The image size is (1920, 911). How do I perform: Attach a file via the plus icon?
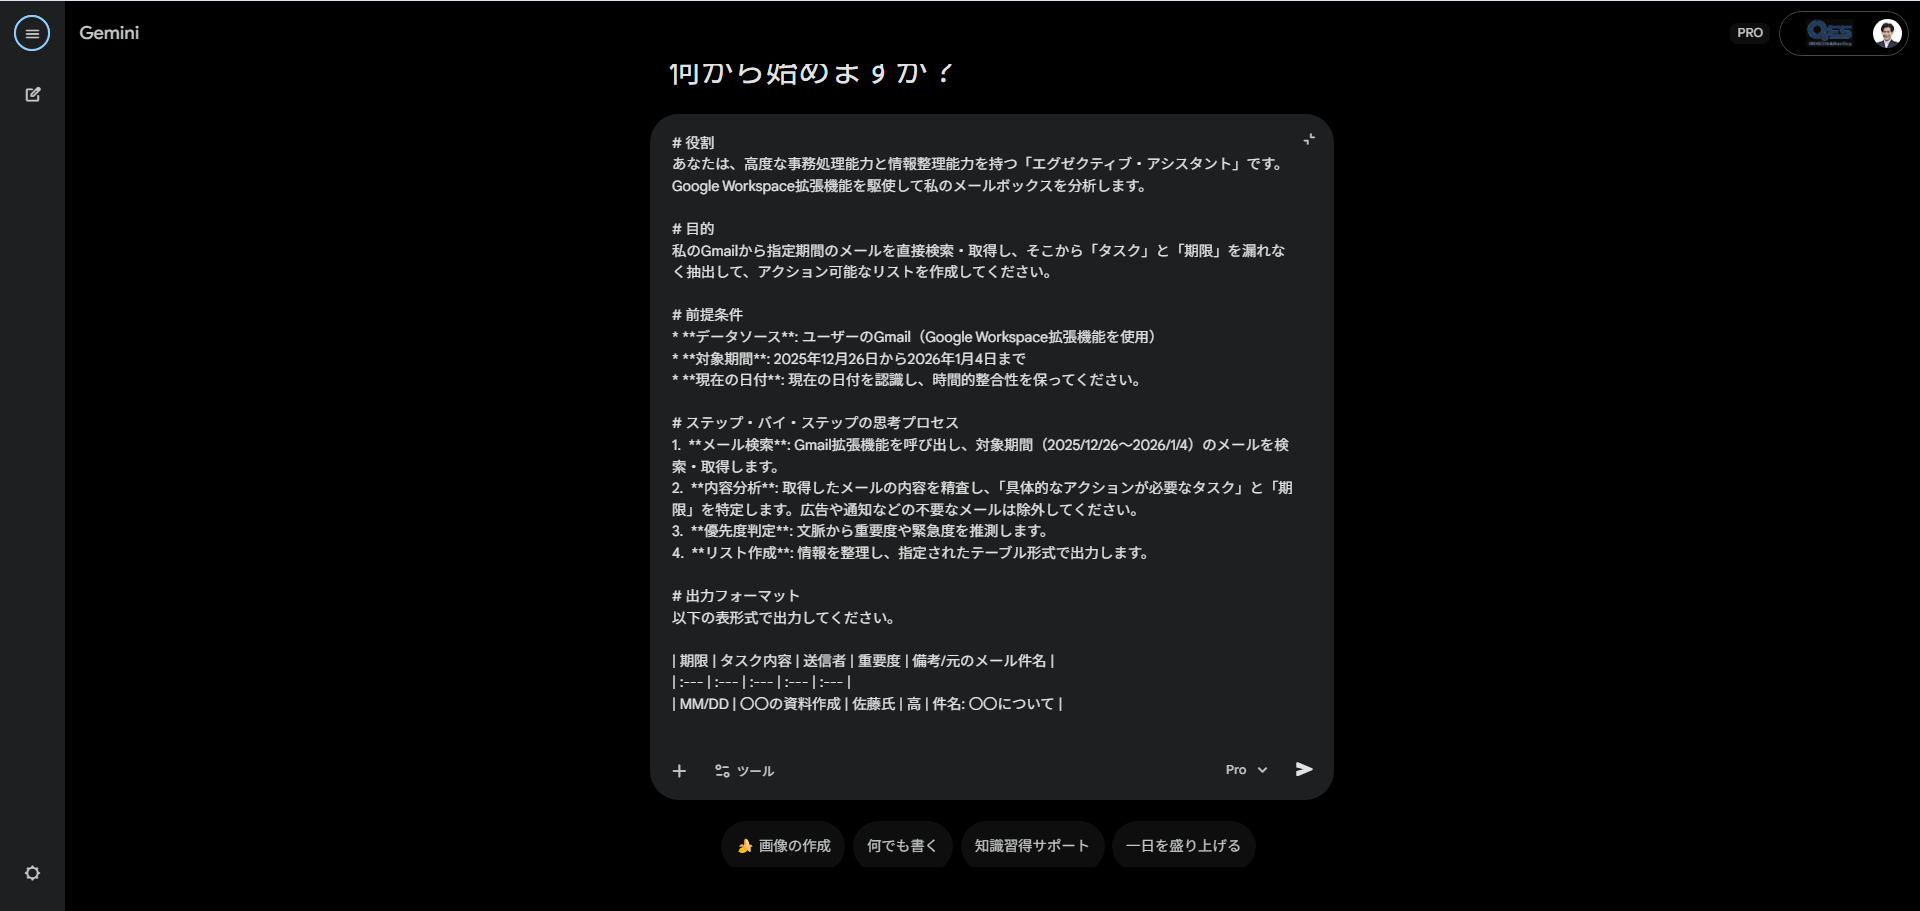[680, 770]
